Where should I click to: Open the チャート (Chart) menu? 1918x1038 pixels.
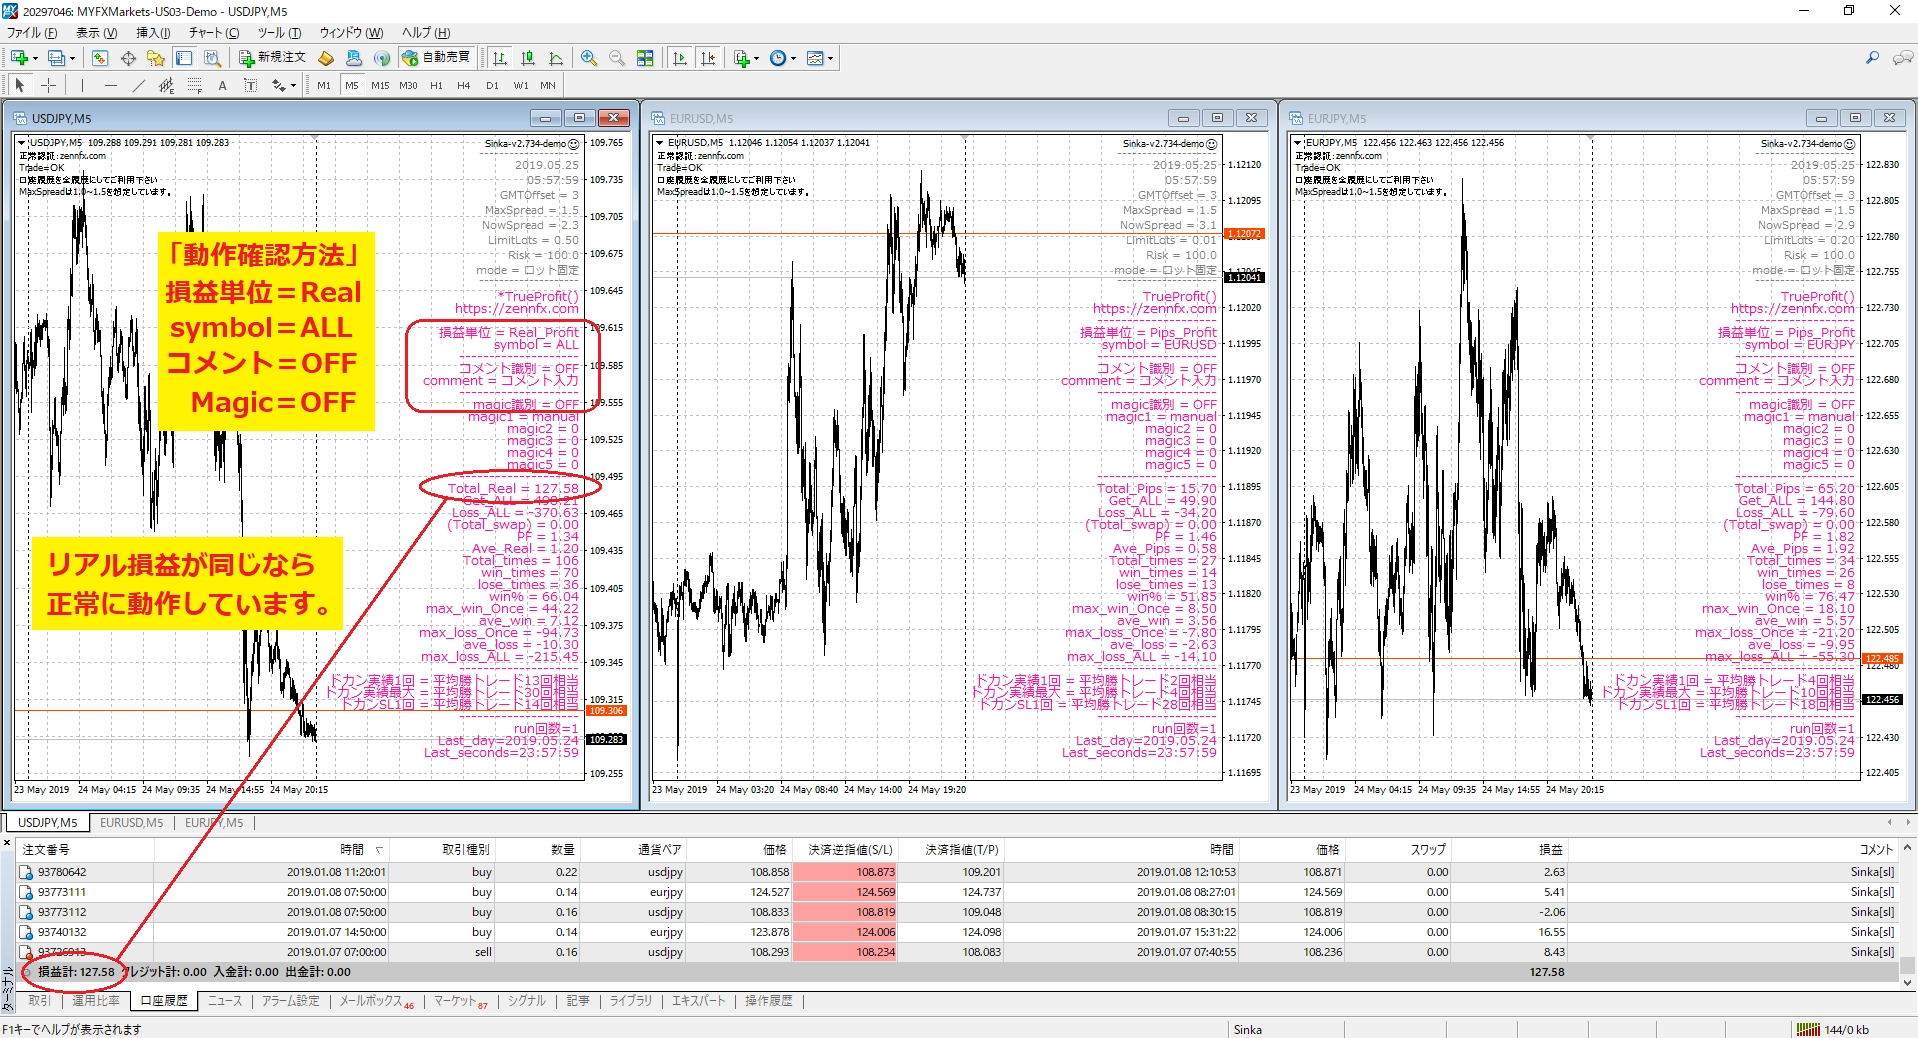[x=213, y=33]
